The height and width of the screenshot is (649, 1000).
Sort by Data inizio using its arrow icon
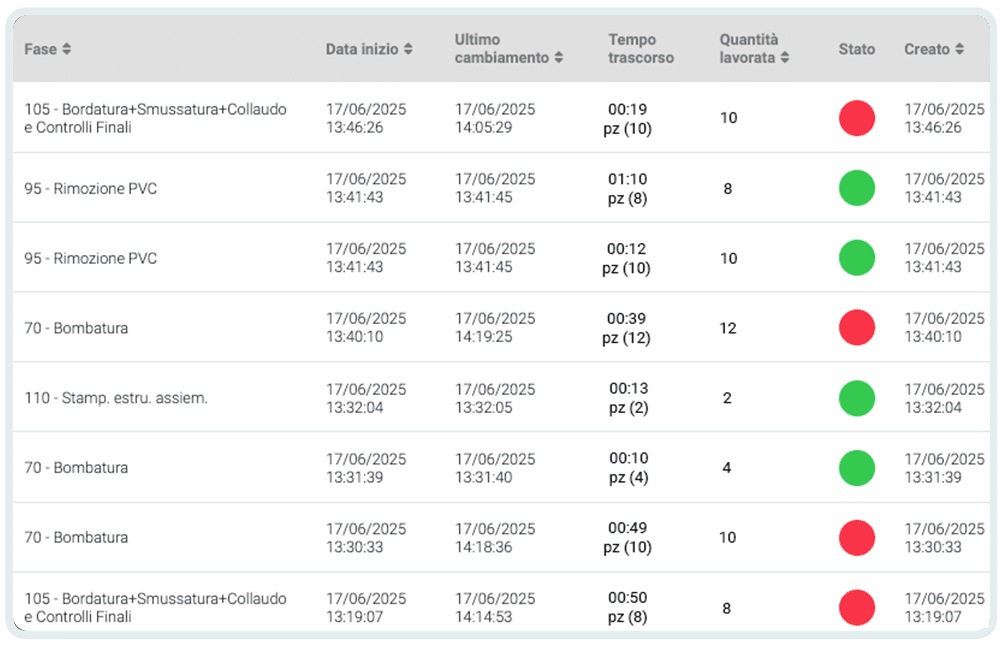[408, 49]
